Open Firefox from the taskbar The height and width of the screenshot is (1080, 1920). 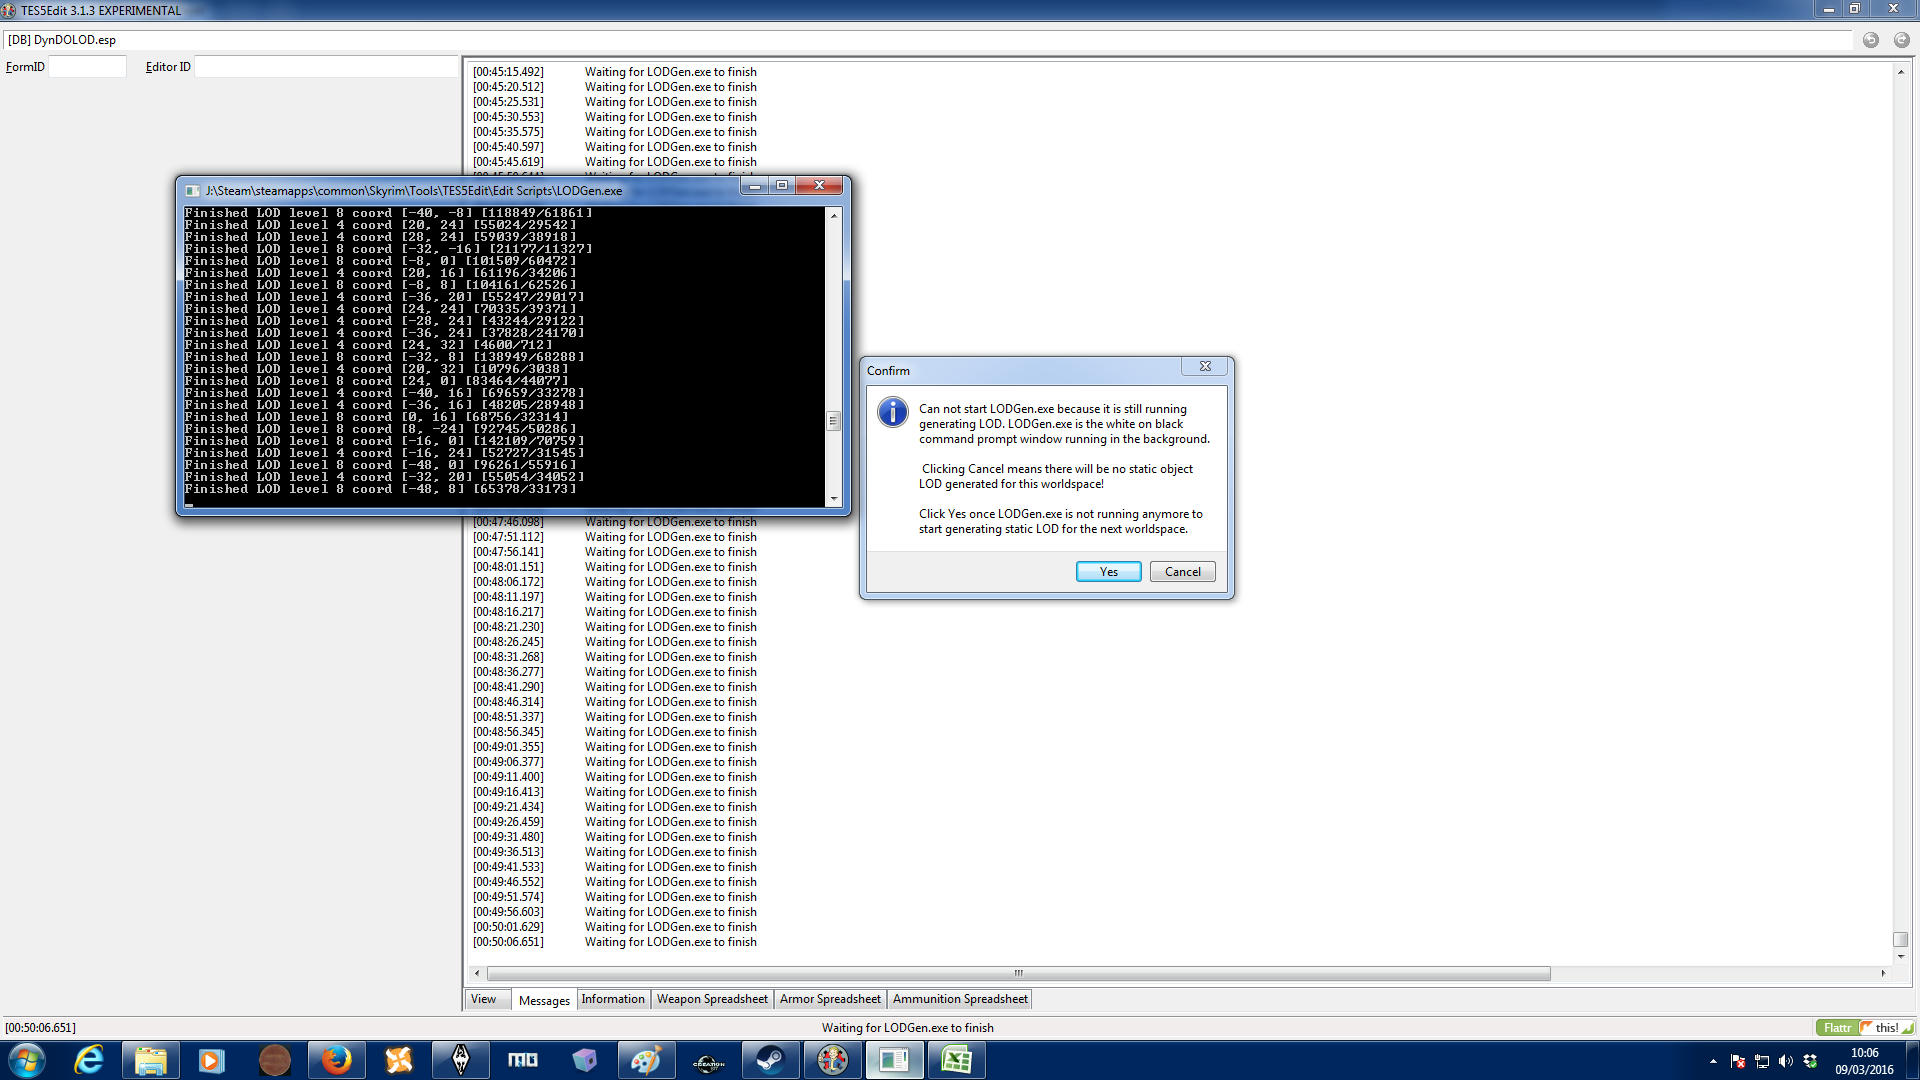click(336, 1060)
